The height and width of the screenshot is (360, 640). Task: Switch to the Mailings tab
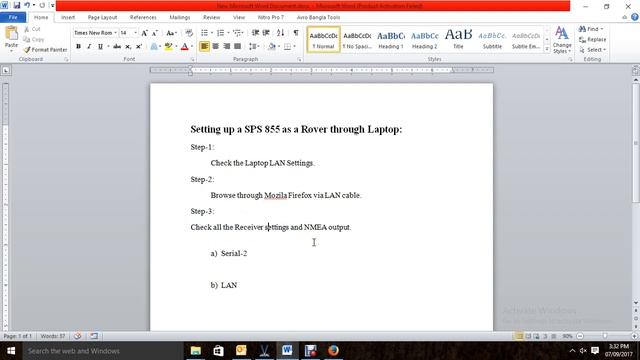(180, 18)
